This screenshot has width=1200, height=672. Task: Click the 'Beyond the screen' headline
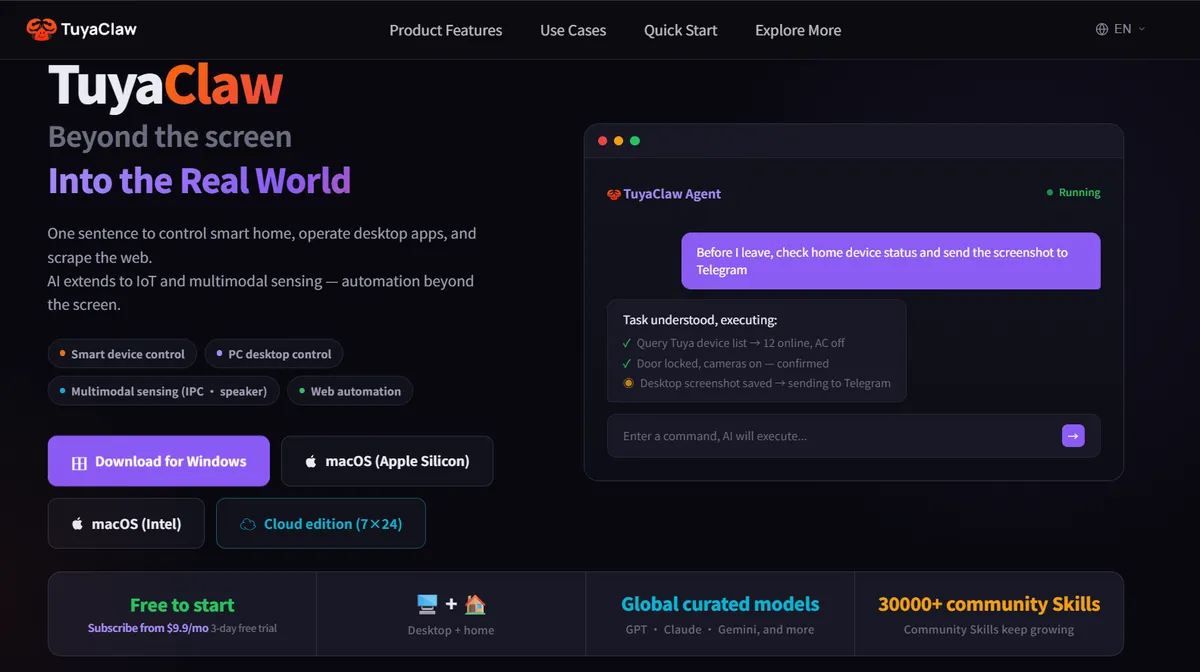tap(170, 137)
